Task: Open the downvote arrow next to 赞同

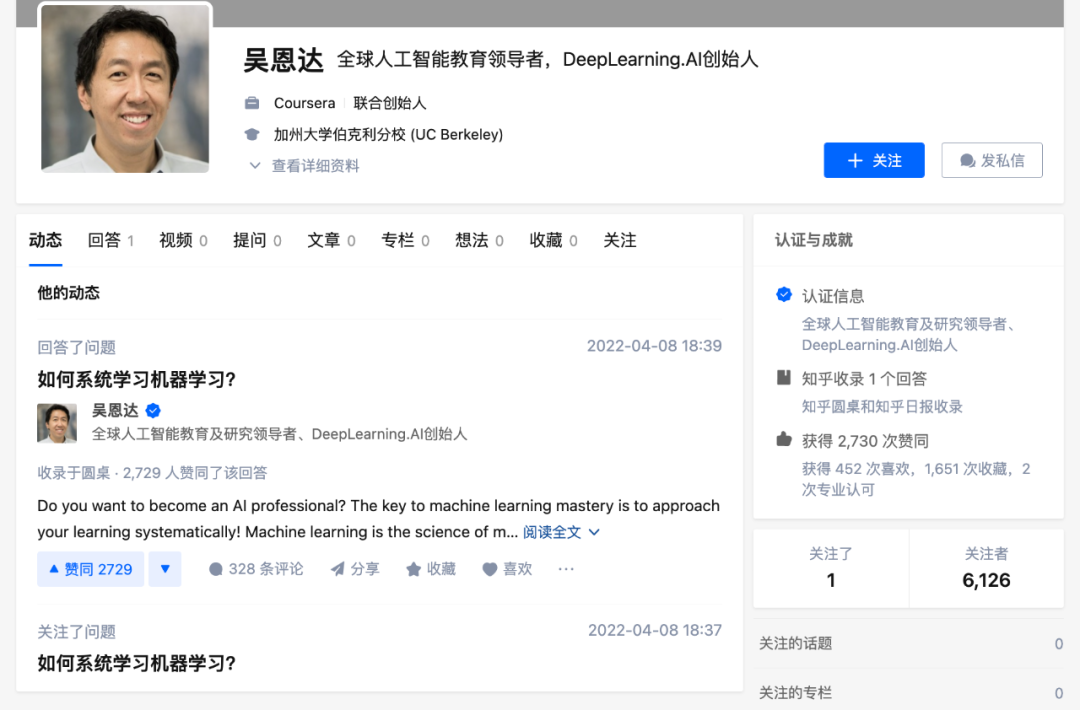Action: point(164,568)
